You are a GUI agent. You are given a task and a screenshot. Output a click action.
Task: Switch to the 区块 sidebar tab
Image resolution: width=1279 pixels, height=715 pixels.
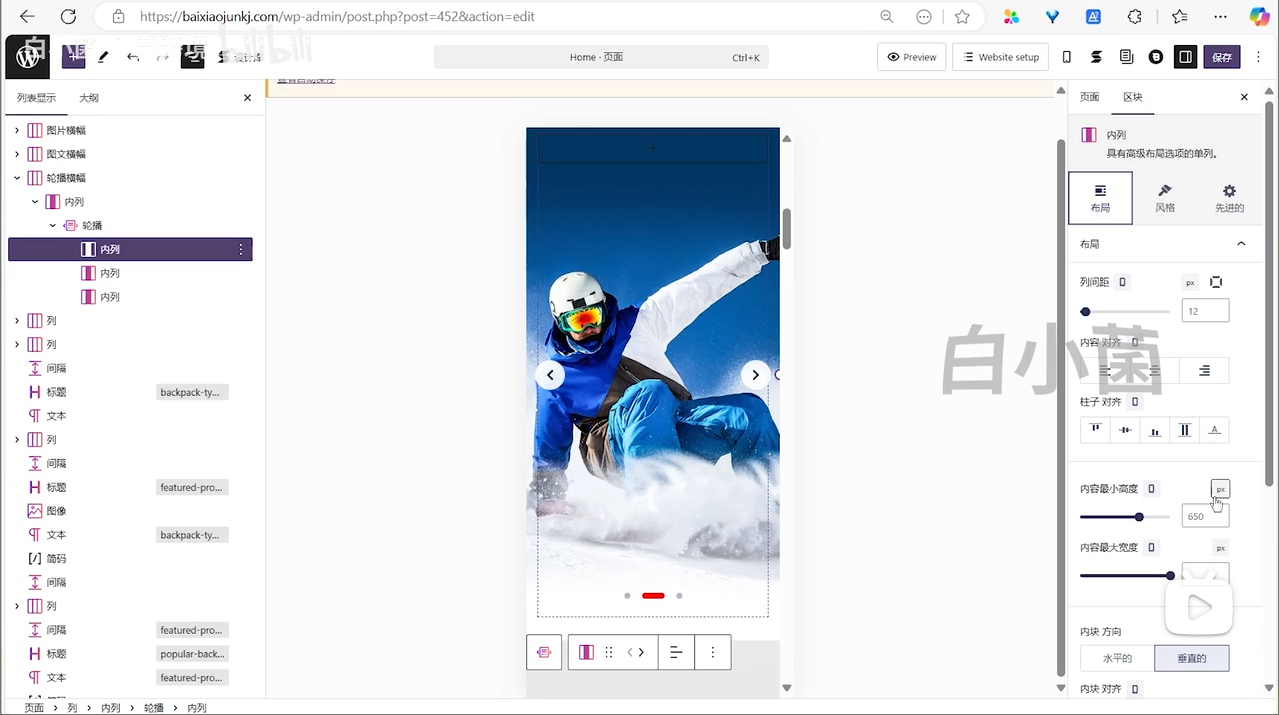coord(1133,97)
